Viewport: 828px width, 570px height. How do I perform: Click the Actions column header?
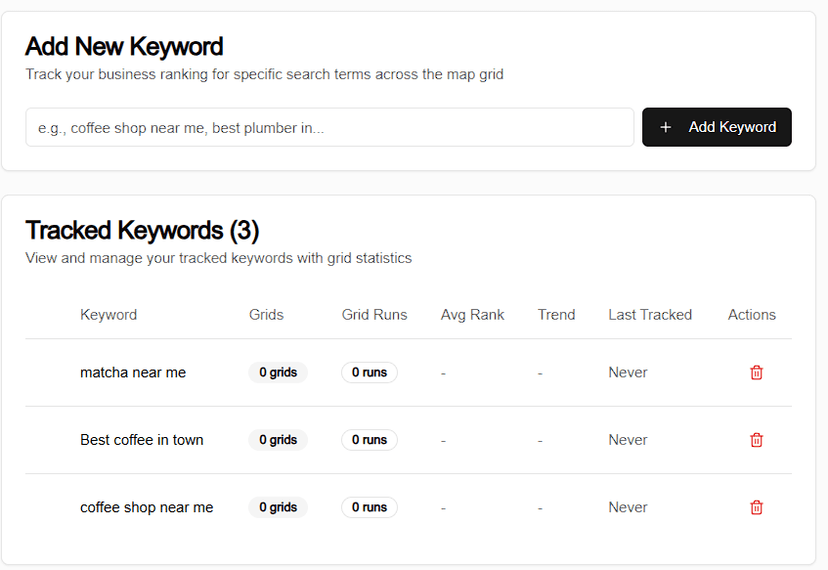click(x=752, y=315)
